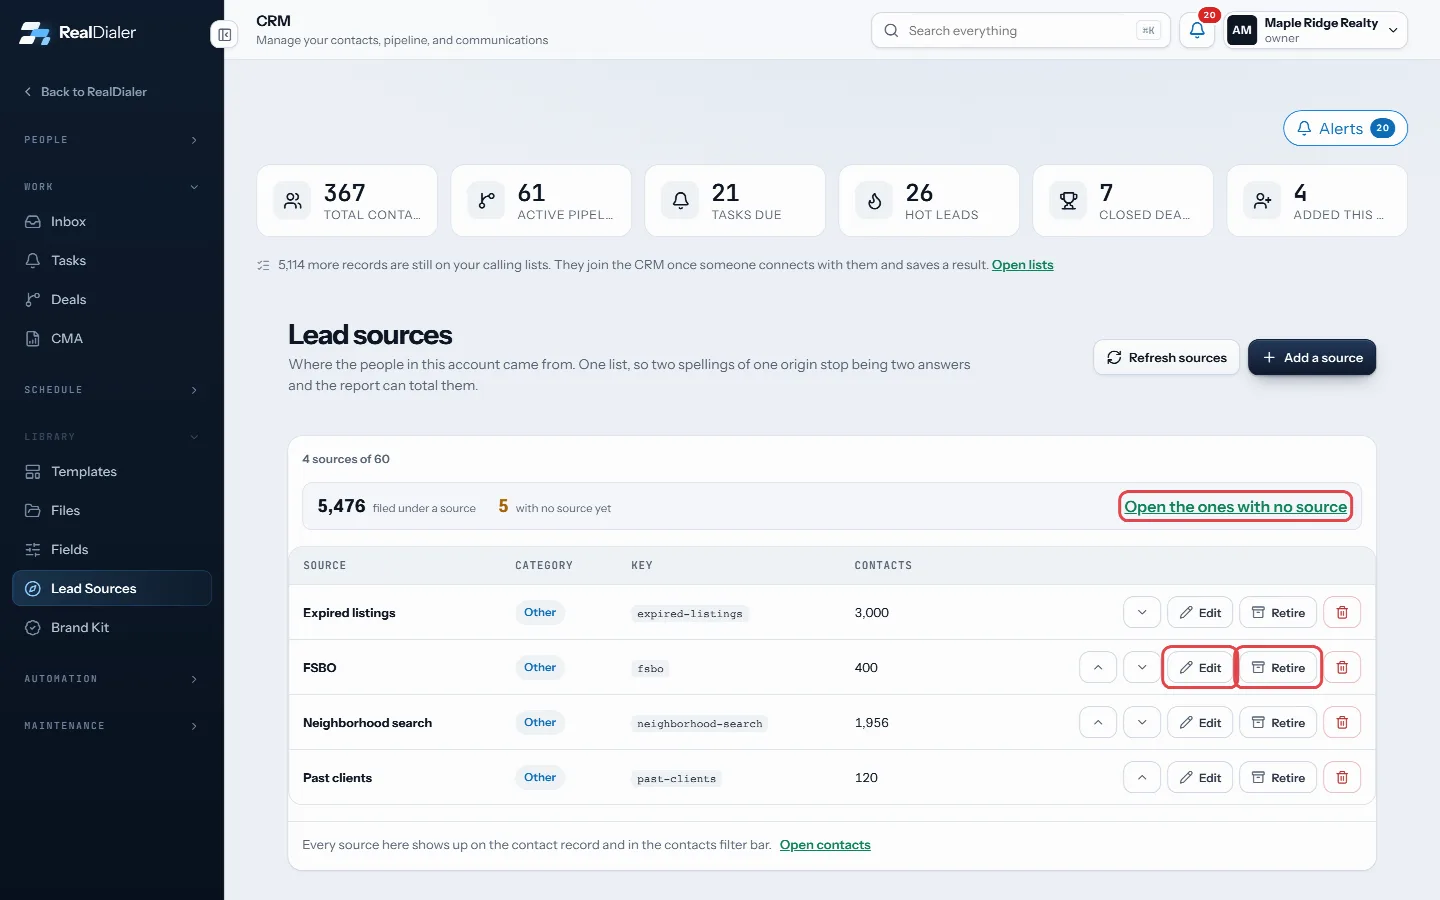Delete the Neighborhood search source

[1342, 723]
